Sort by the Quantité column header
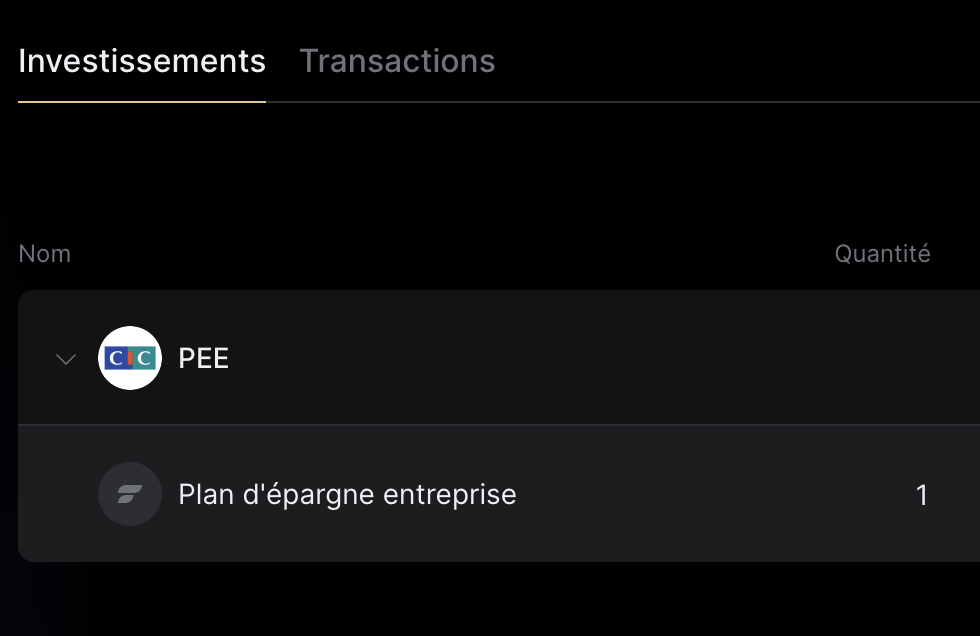The width and height of the screenshot is (980, 636). (882, 254)
